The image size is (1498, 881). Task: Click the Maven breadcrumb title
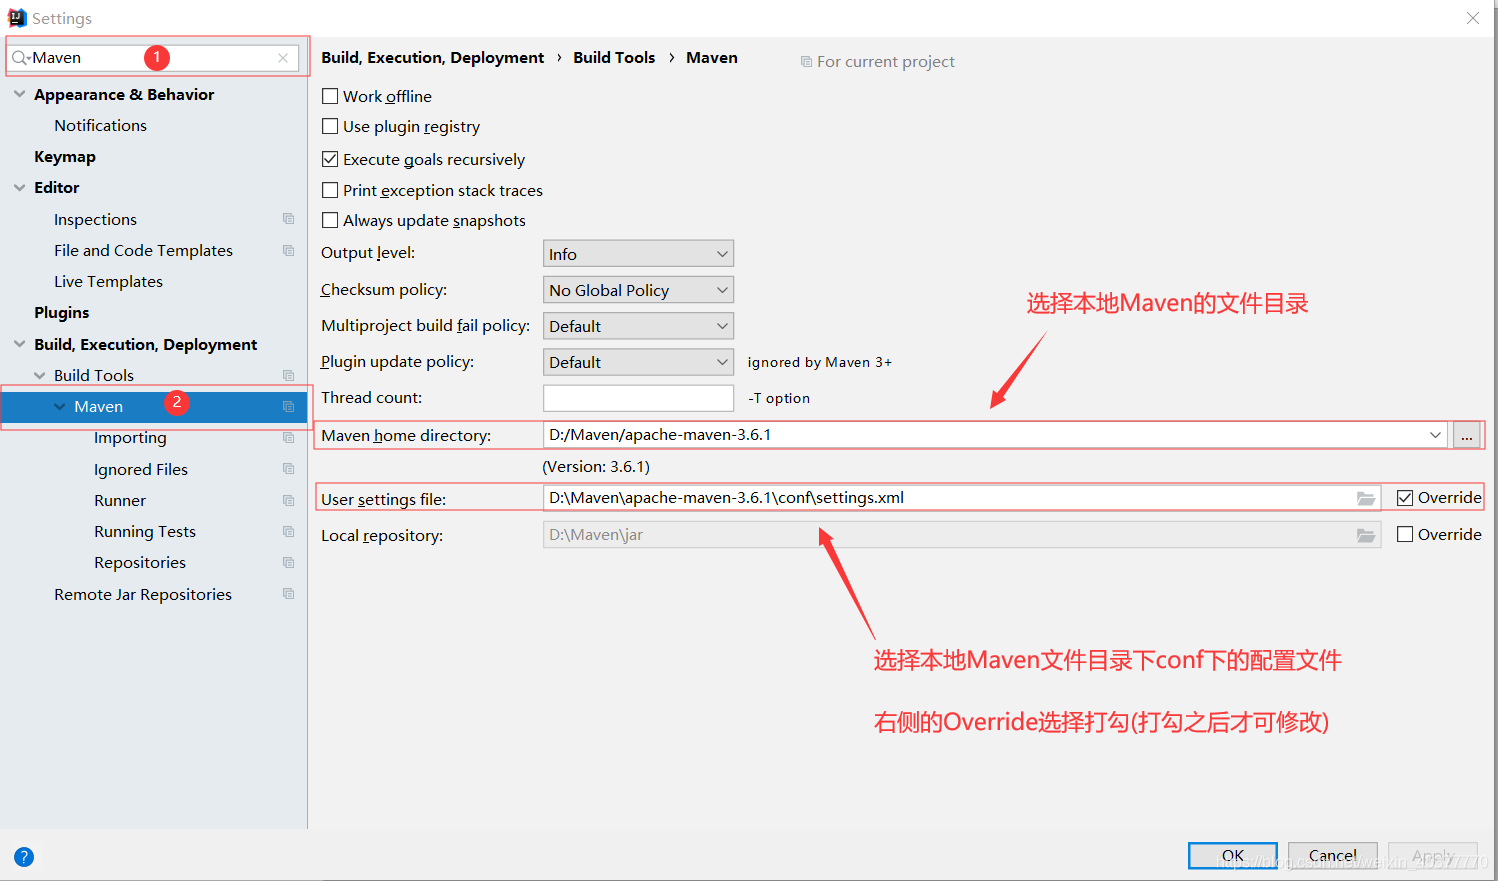712,57
